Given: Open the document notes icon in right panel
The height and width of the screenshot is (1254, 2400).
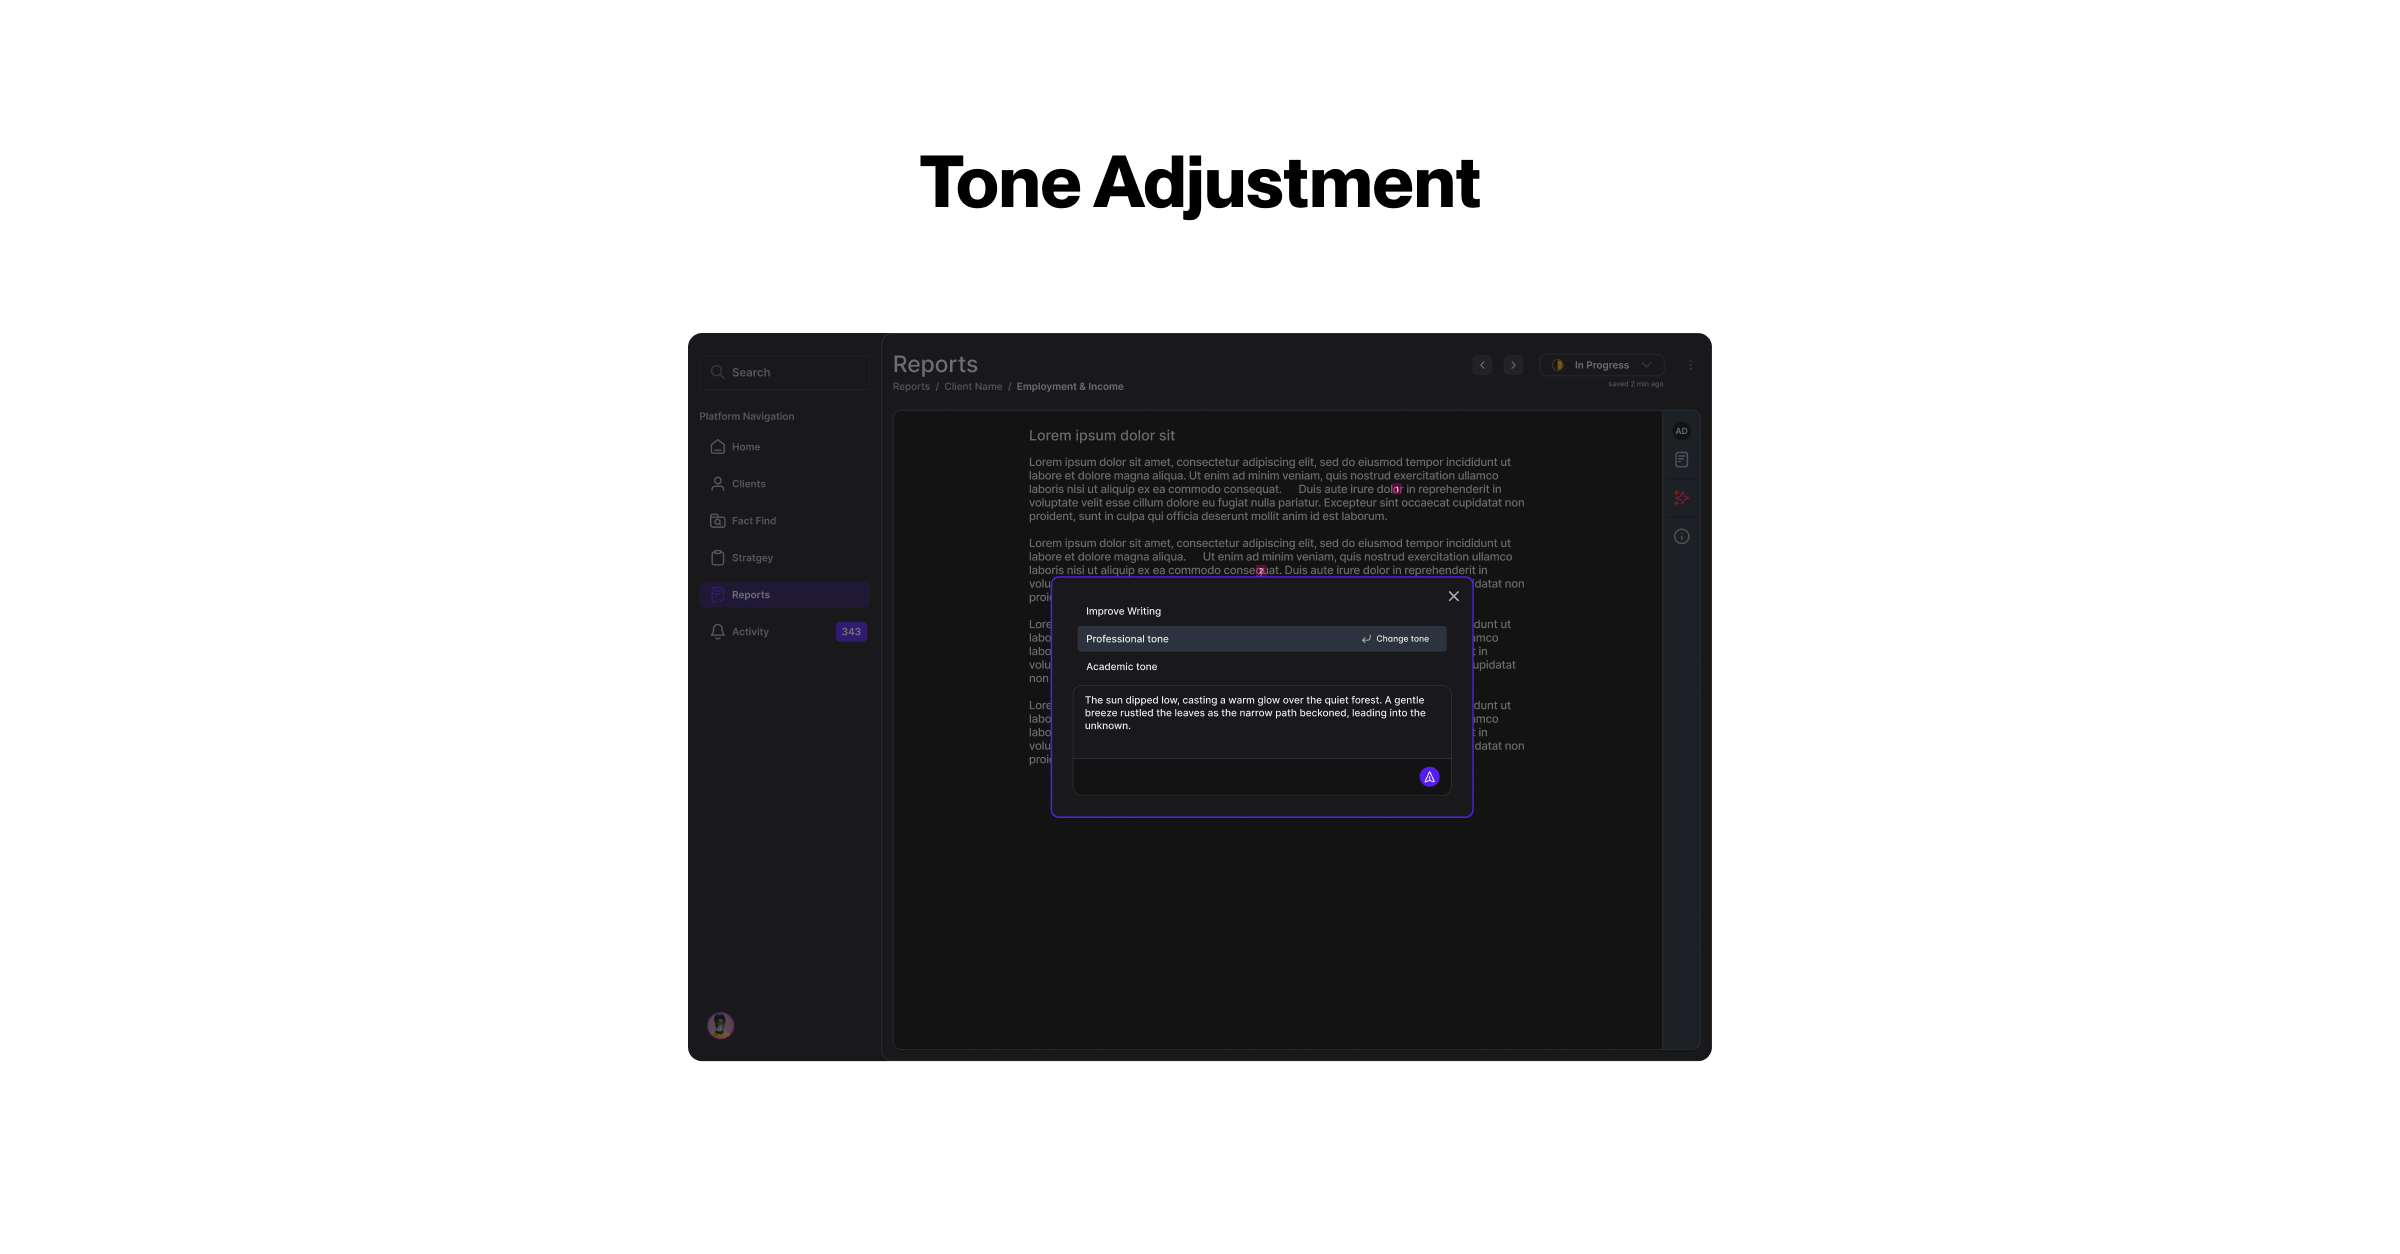Looking at the screenshot, I should pyautogui.click(x=1681, y=460).
